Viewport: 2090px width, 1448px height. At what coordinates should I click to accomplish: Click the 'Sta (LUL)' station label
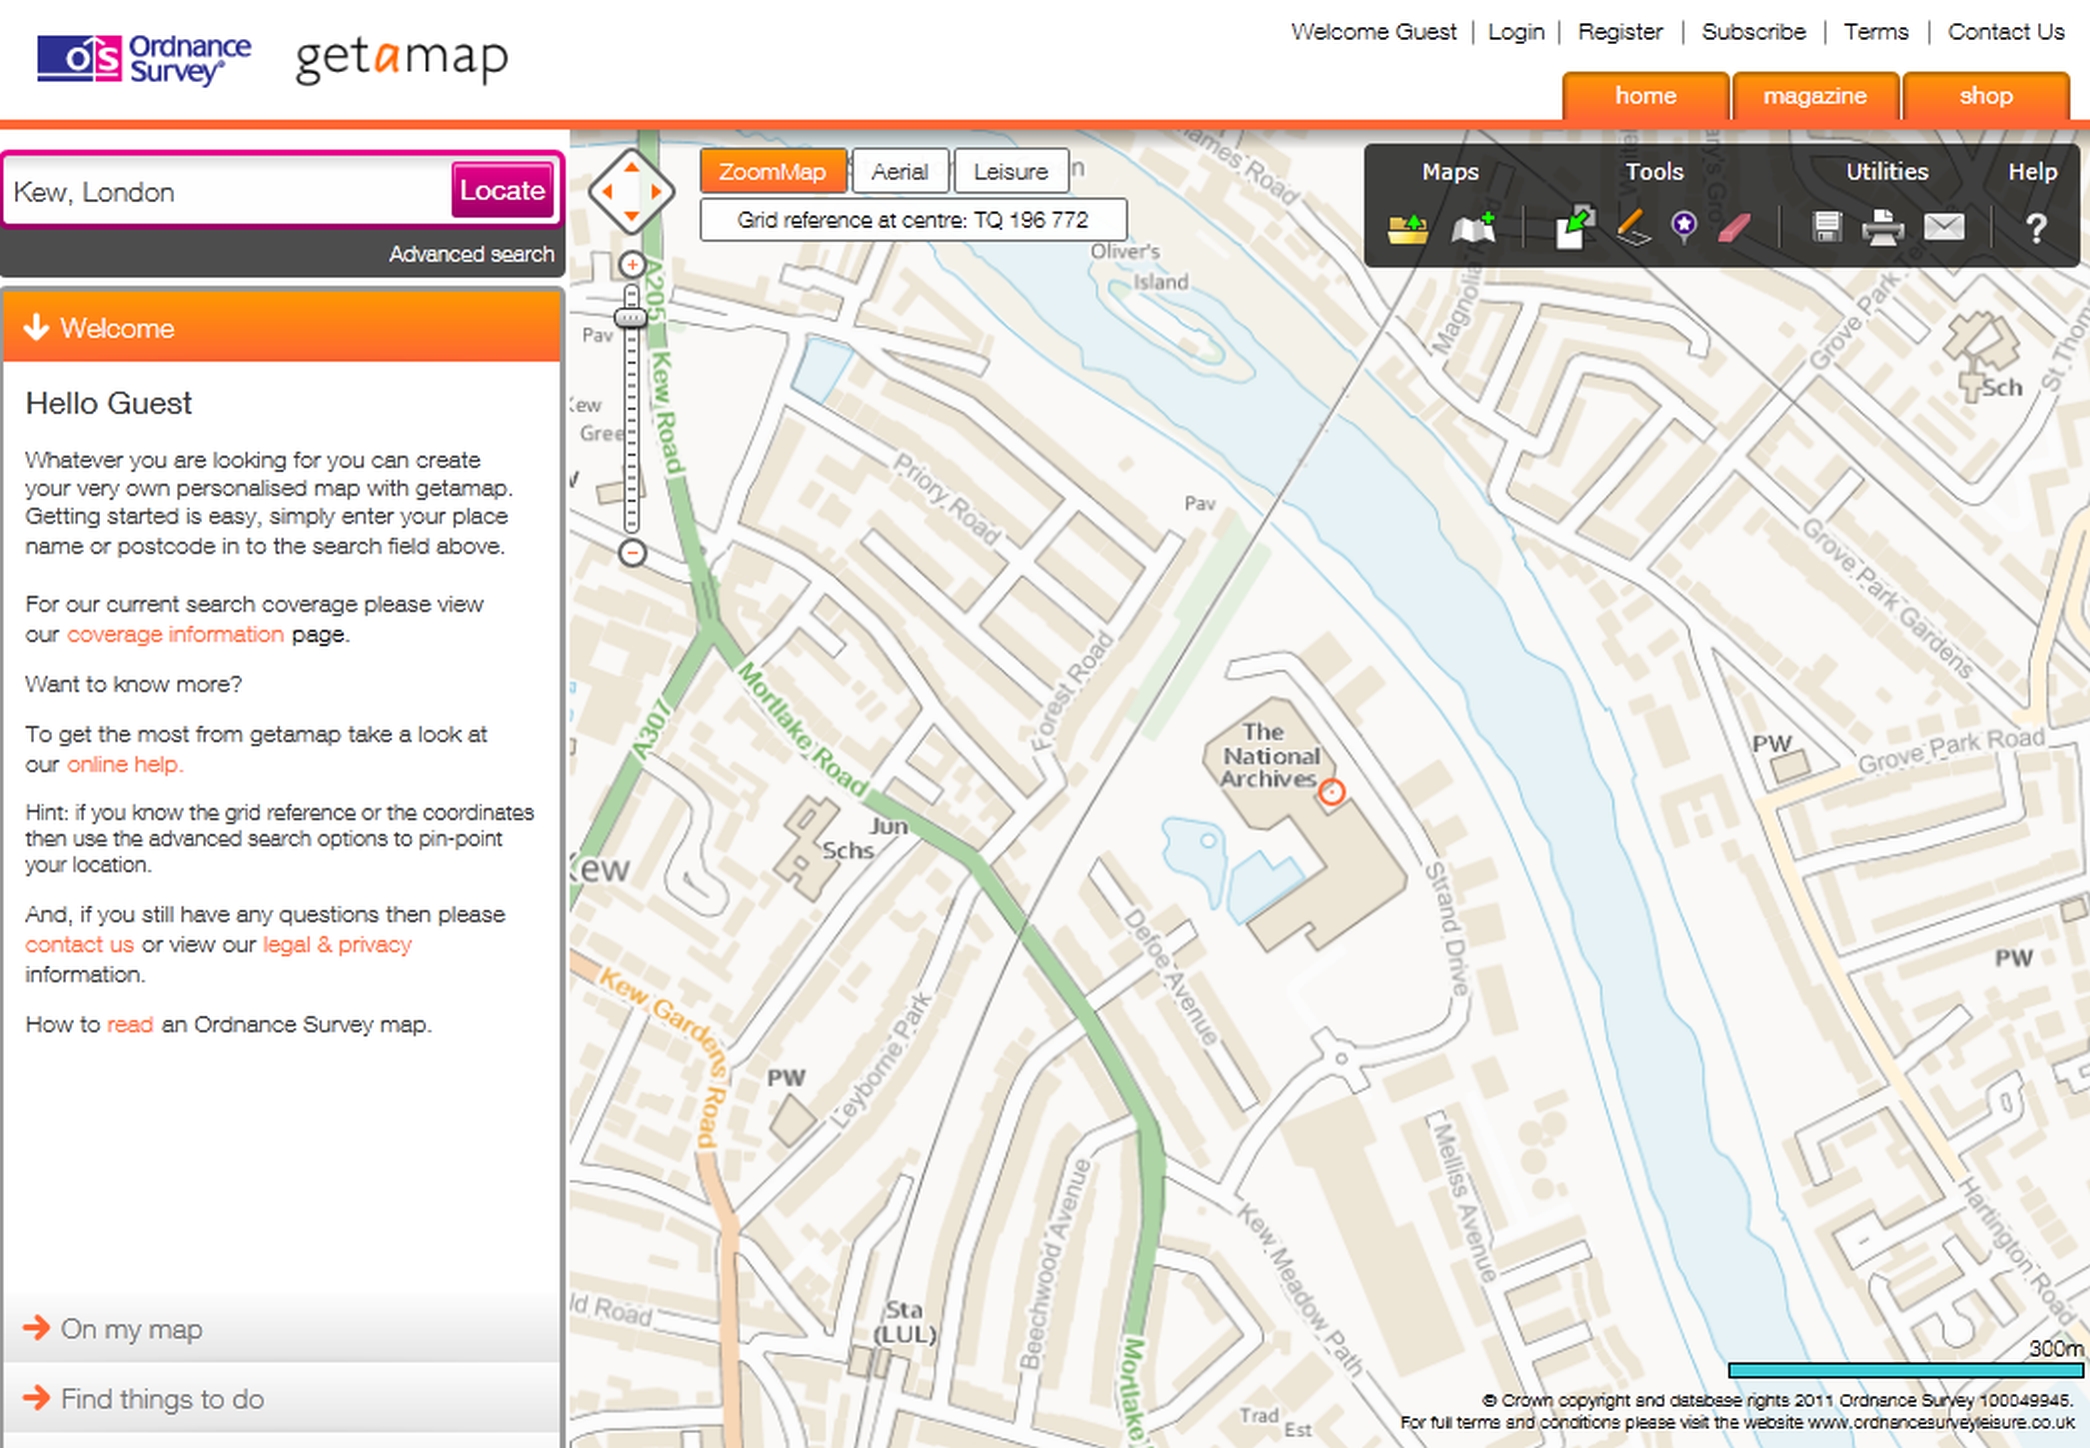click(x=905, y=1322)
